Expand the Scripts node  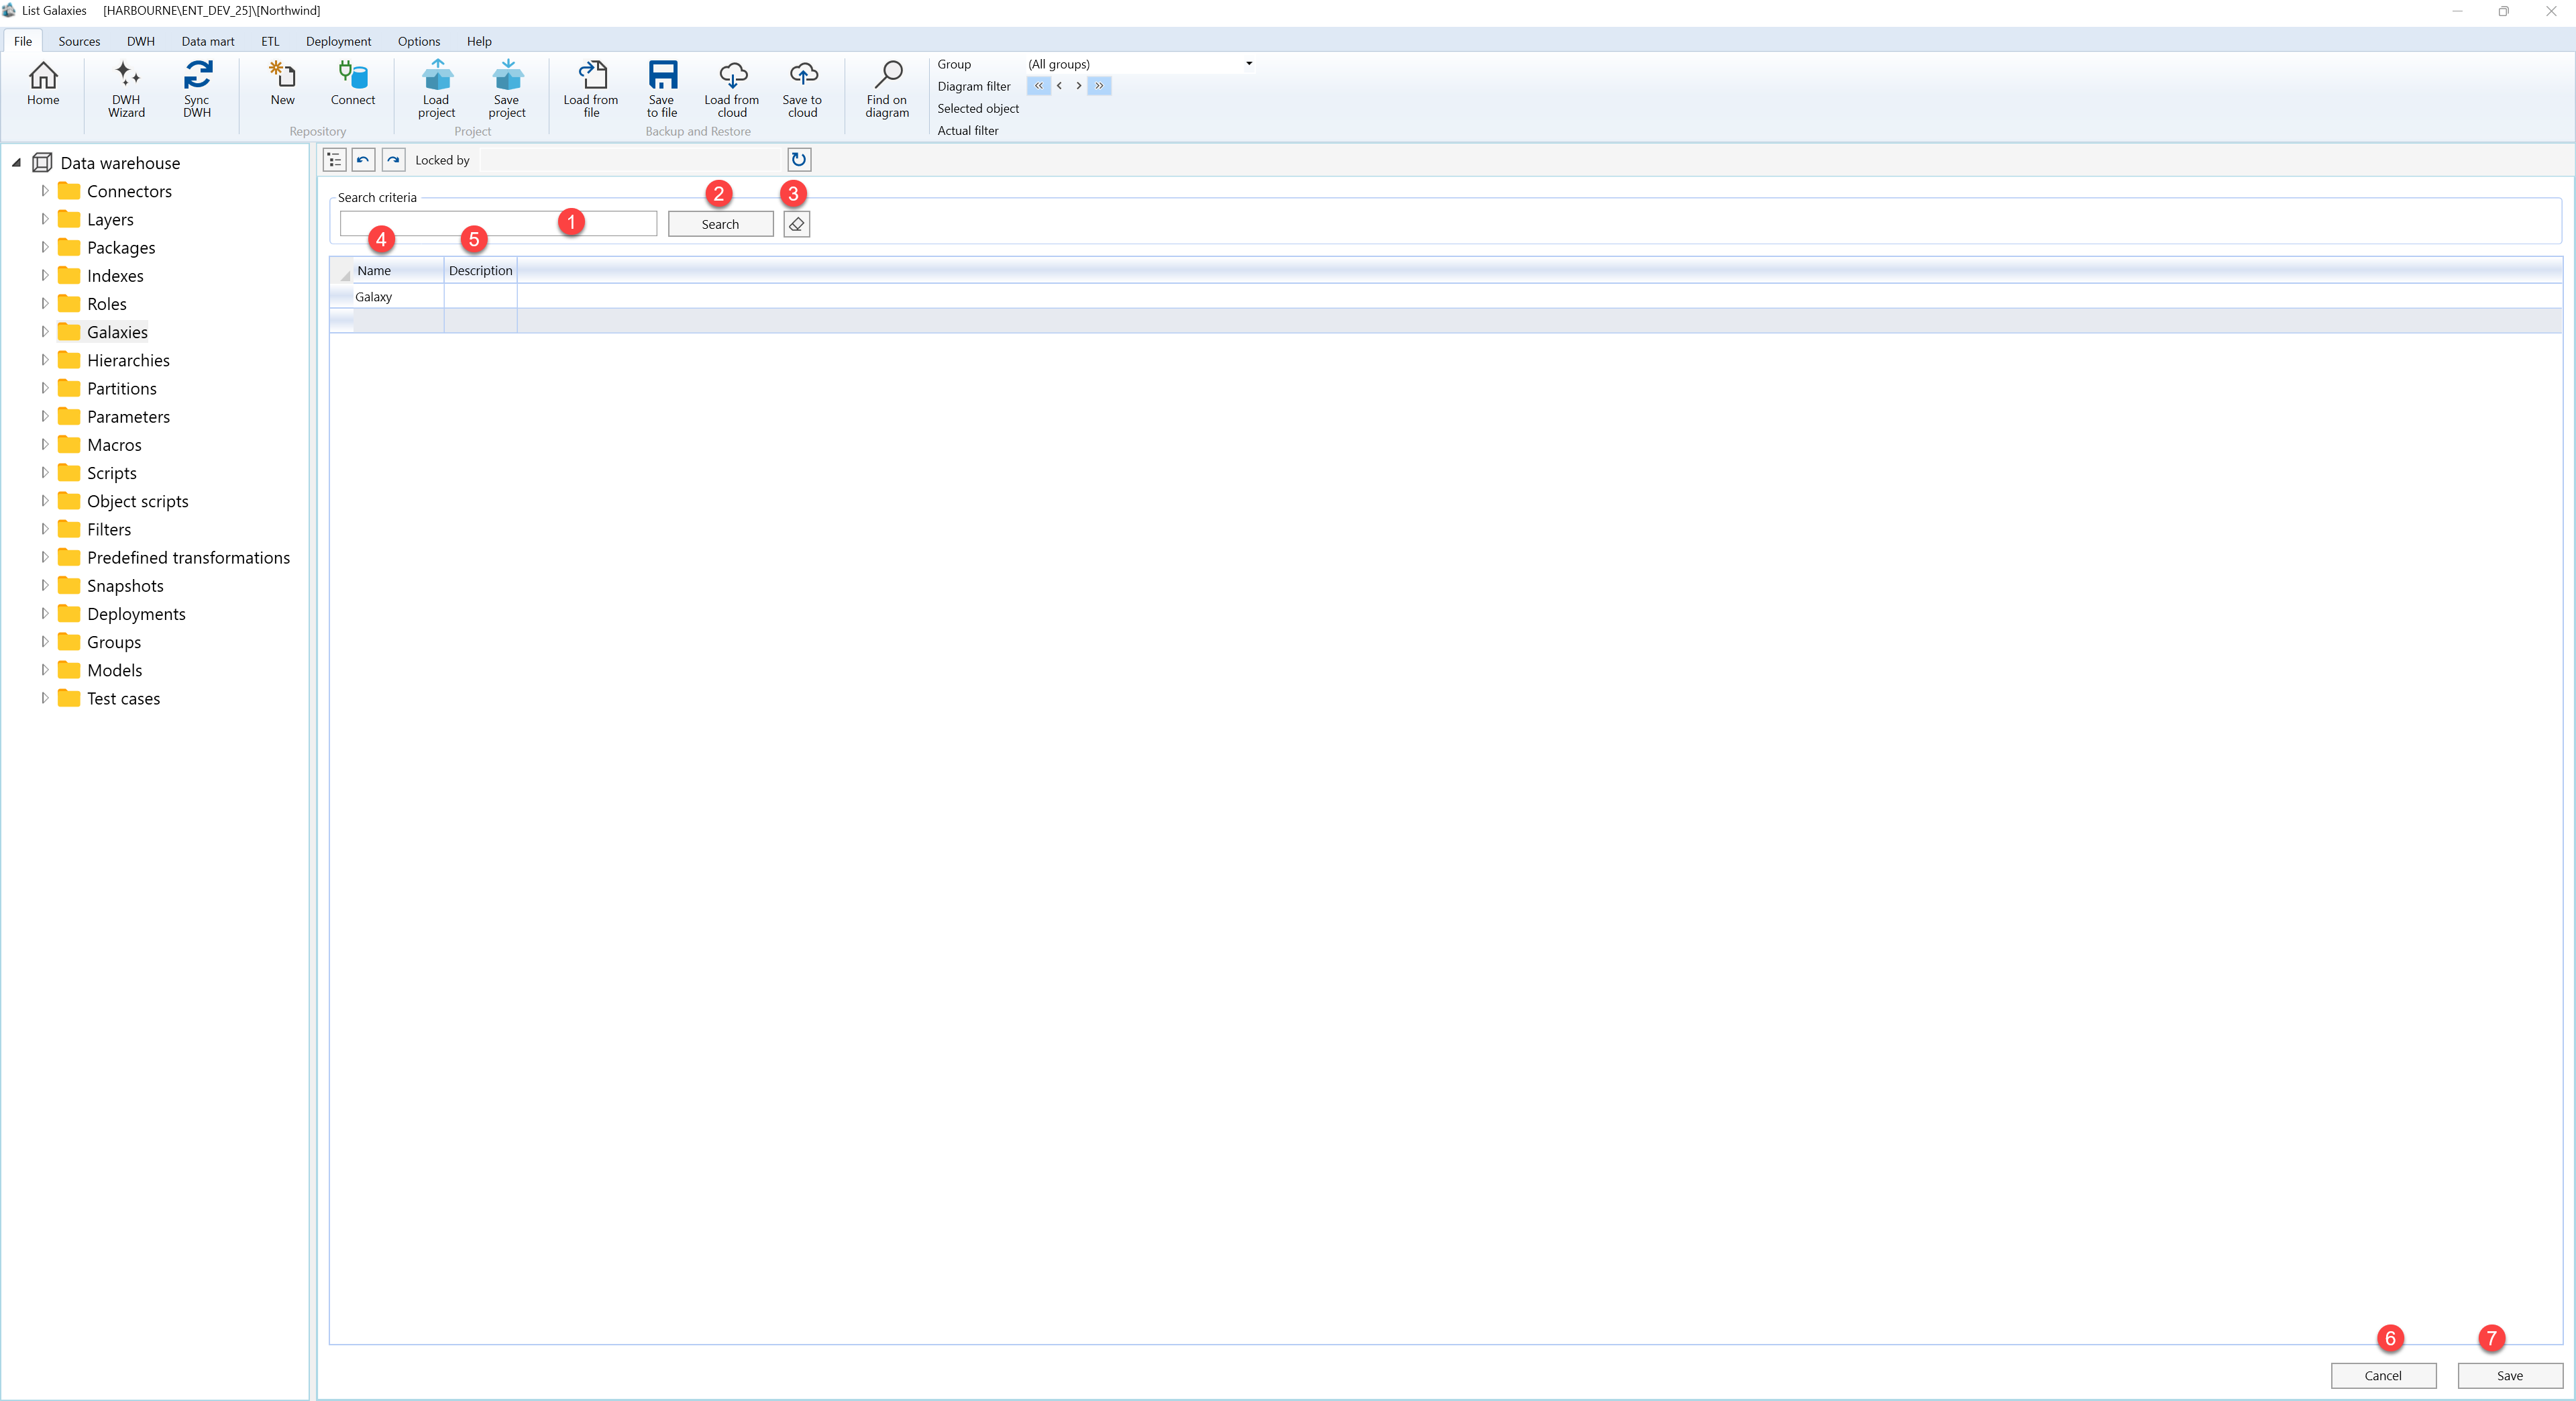(45, 472)
